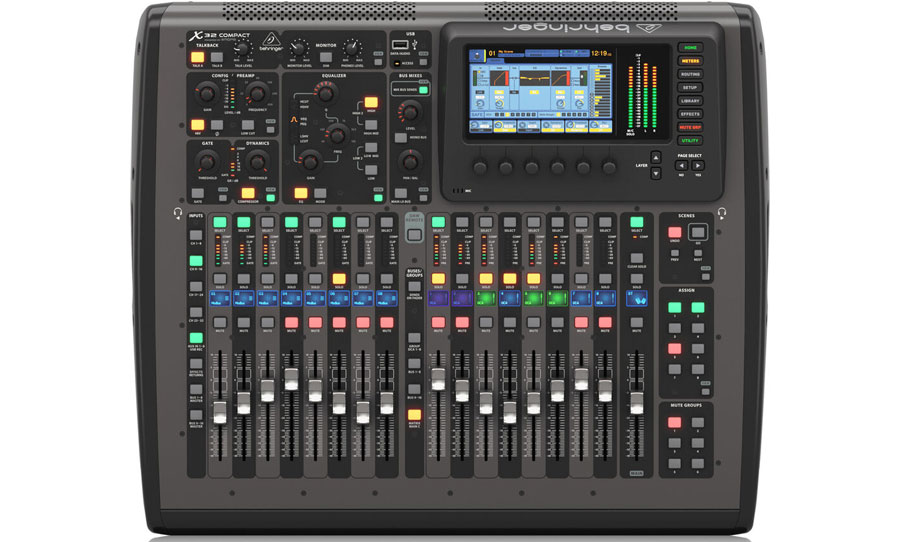
Task: Toggle the MIX BUS SENDS green button
Action: [x=424, y=90]
